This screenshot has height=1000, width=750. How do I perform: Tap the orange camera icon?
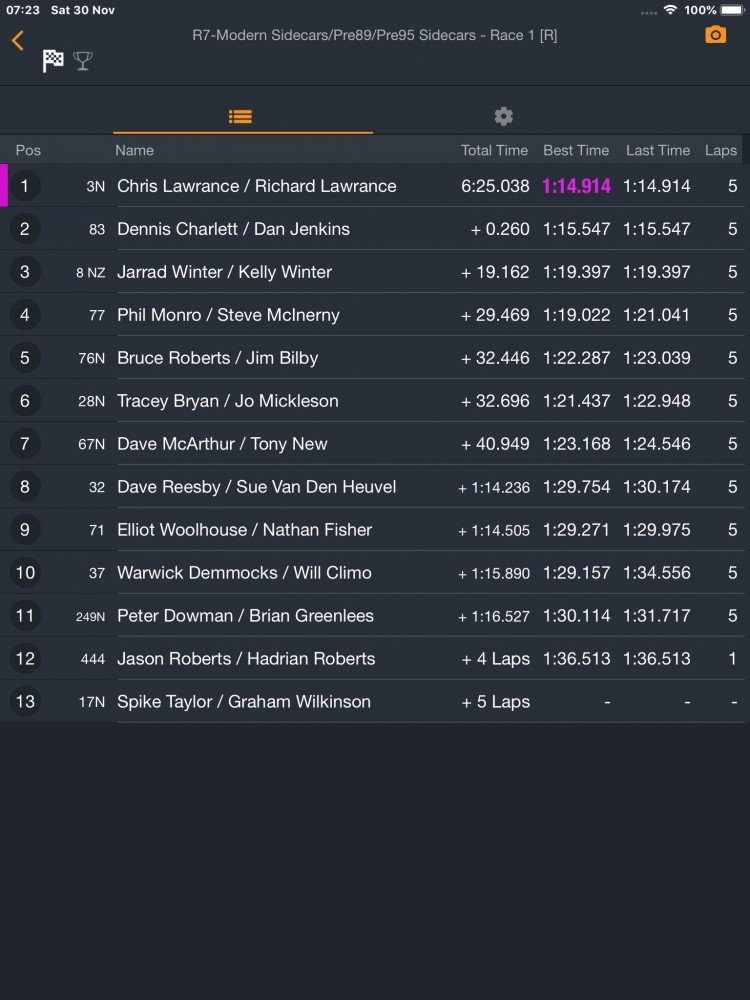point(715,34)
